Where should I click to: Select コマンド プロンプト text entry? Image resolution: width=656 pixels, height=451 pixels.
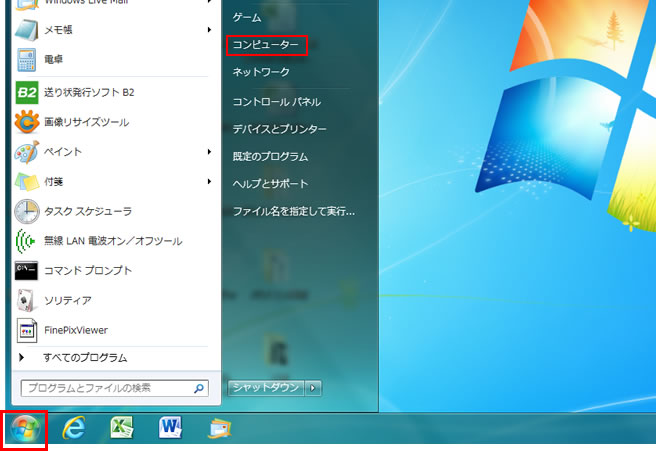coord(88,271)
